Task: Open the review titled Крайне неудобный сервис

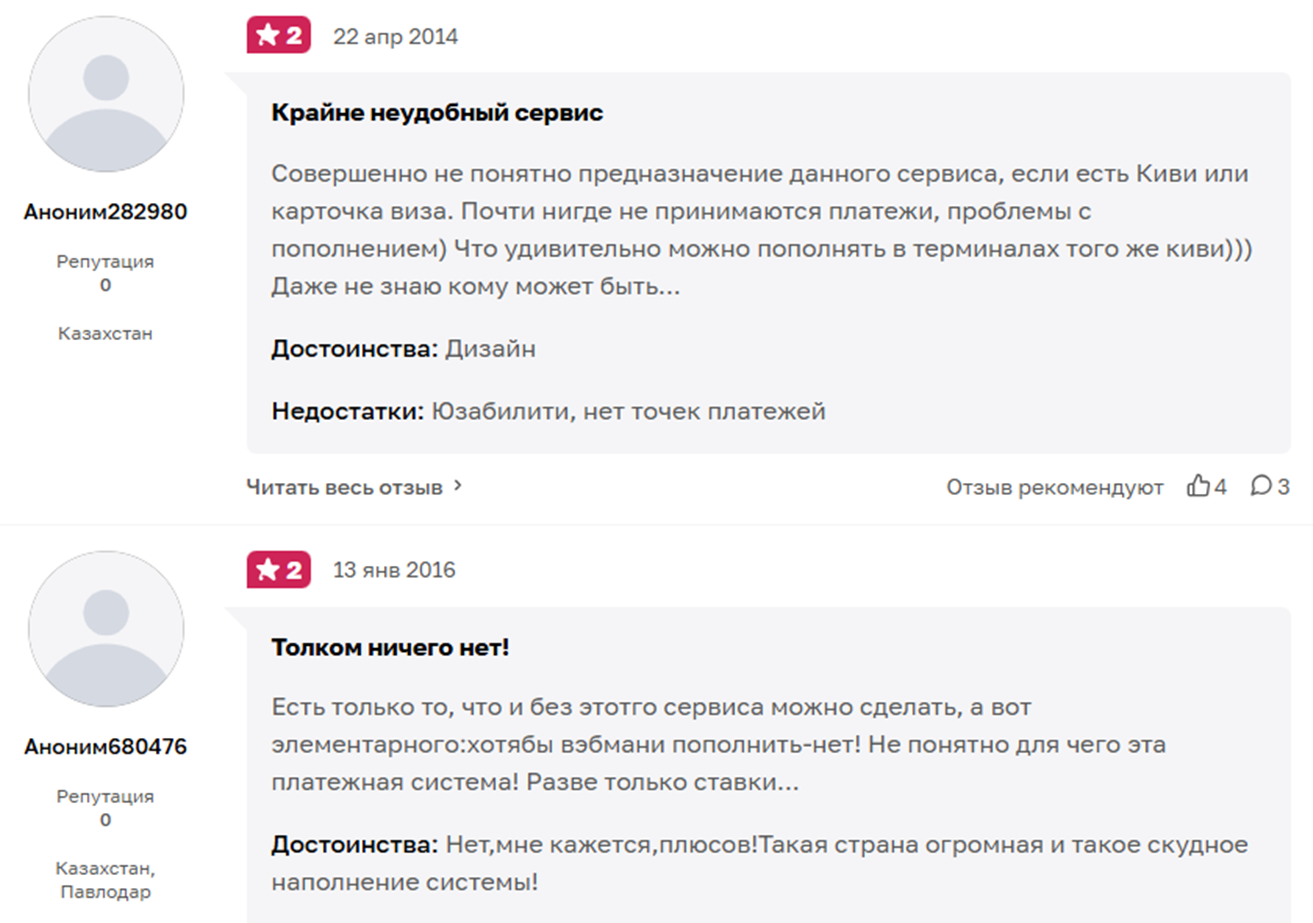Action: click(x=437, y=112)
